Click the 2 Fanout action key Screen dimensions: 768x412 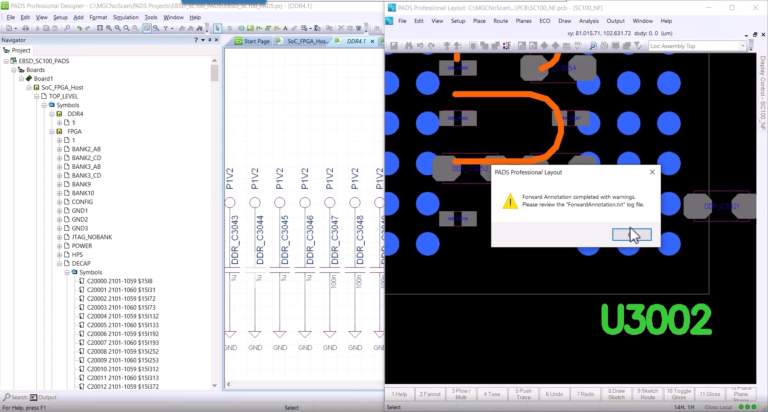tap(430, 394)
